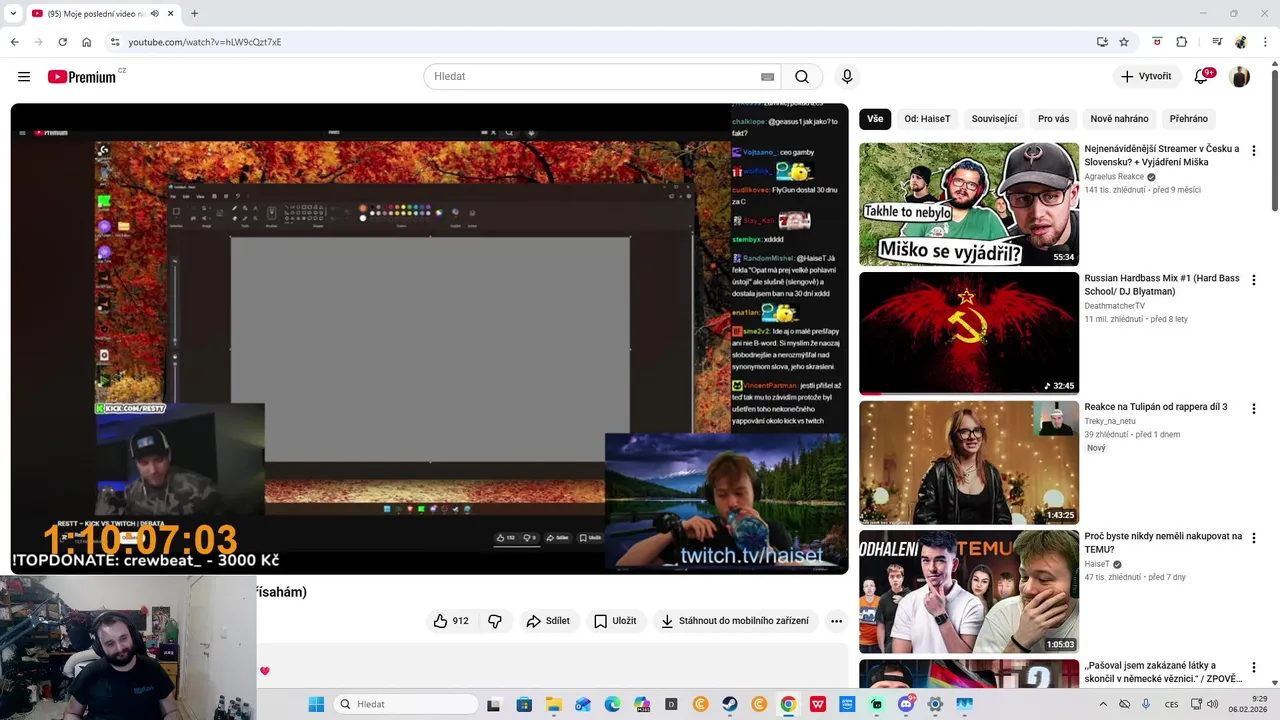This screenshot has width=1280, height=720.
Task: Open options menu for Pašoval jsem video
Action: 1254,667
